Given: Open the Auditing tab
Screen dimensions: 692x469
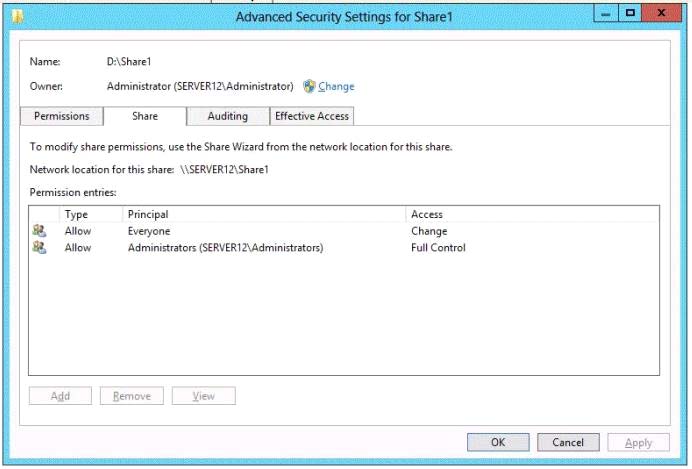Looking at the screenshot, I should pyautogui.click(x=228, y=116).
